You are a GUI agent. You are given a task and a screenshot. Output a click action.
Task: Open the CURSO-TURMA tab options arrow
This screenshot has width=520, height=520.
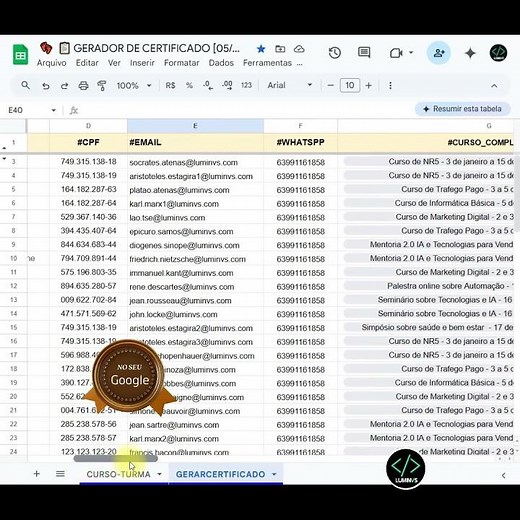click(159, 474)
